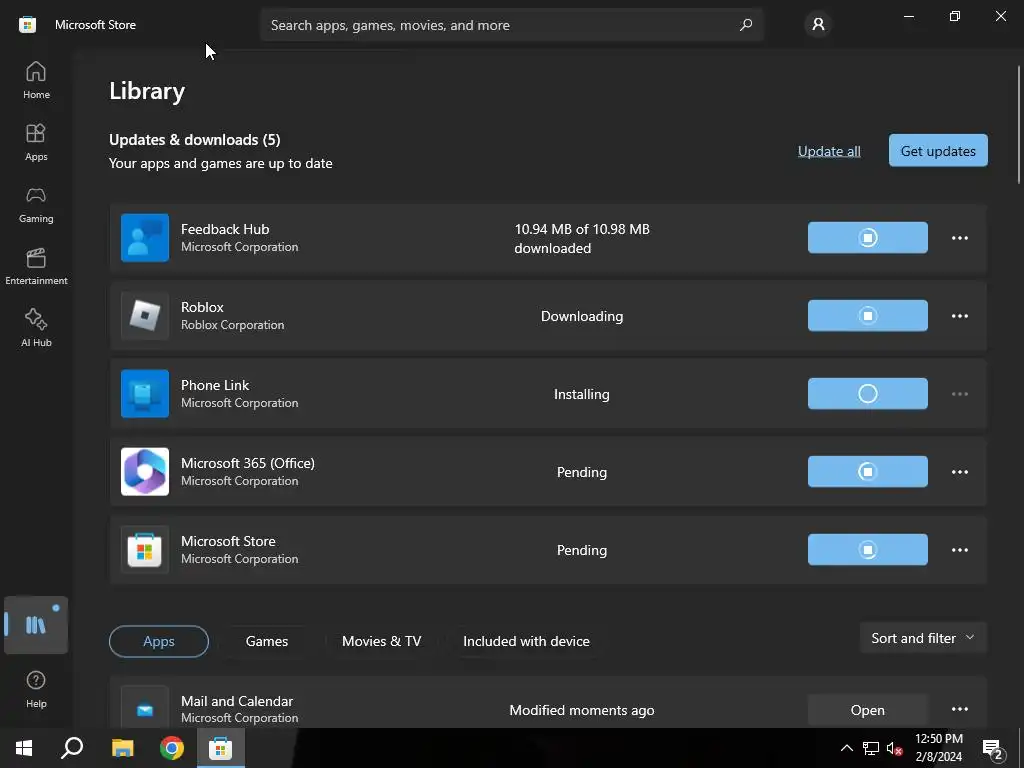Click the Get updates button
Screen dimensions: 1024x768
coord(938,151)
